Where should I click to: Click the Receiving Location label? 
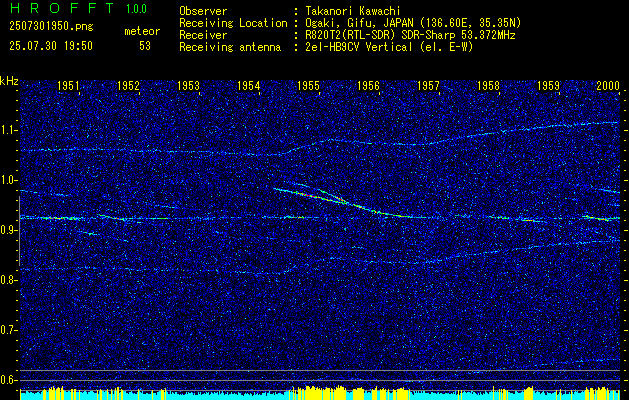(233, 23)
